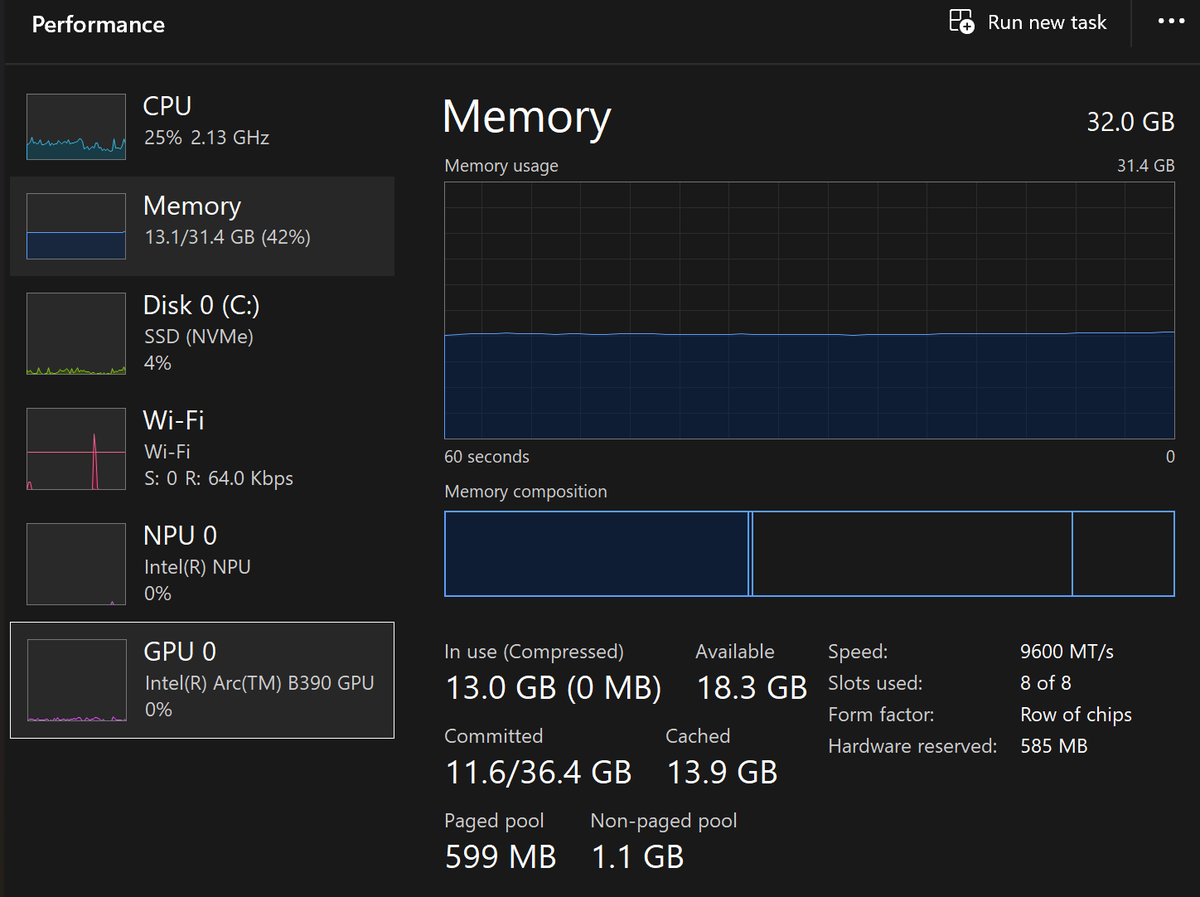Click the standby segment of Memory composition
1200x897 pixels.
tap(911, 553)
